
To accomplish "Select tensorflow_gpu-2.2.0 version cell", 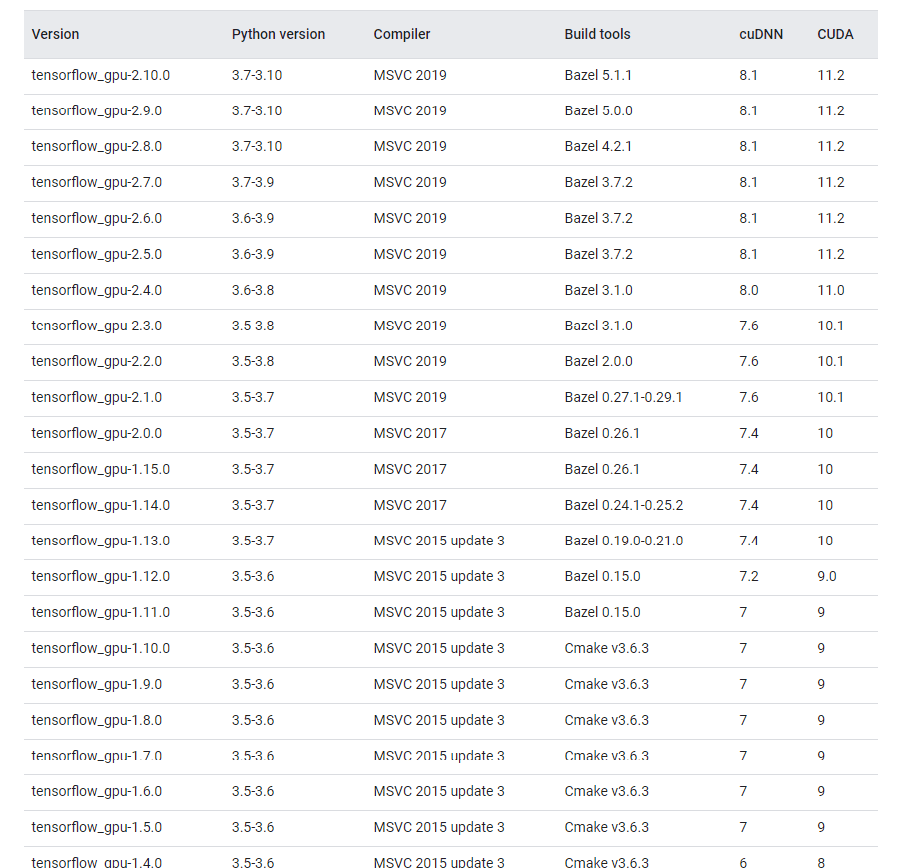I will click(97, 362).
